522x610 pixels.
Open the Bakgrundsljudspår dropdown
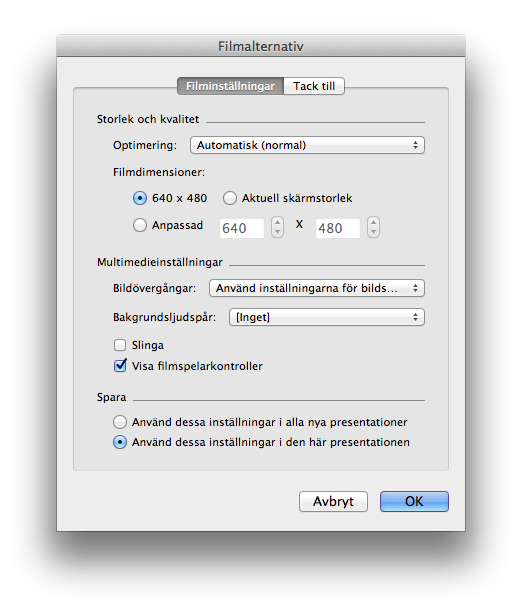point(327,317)
